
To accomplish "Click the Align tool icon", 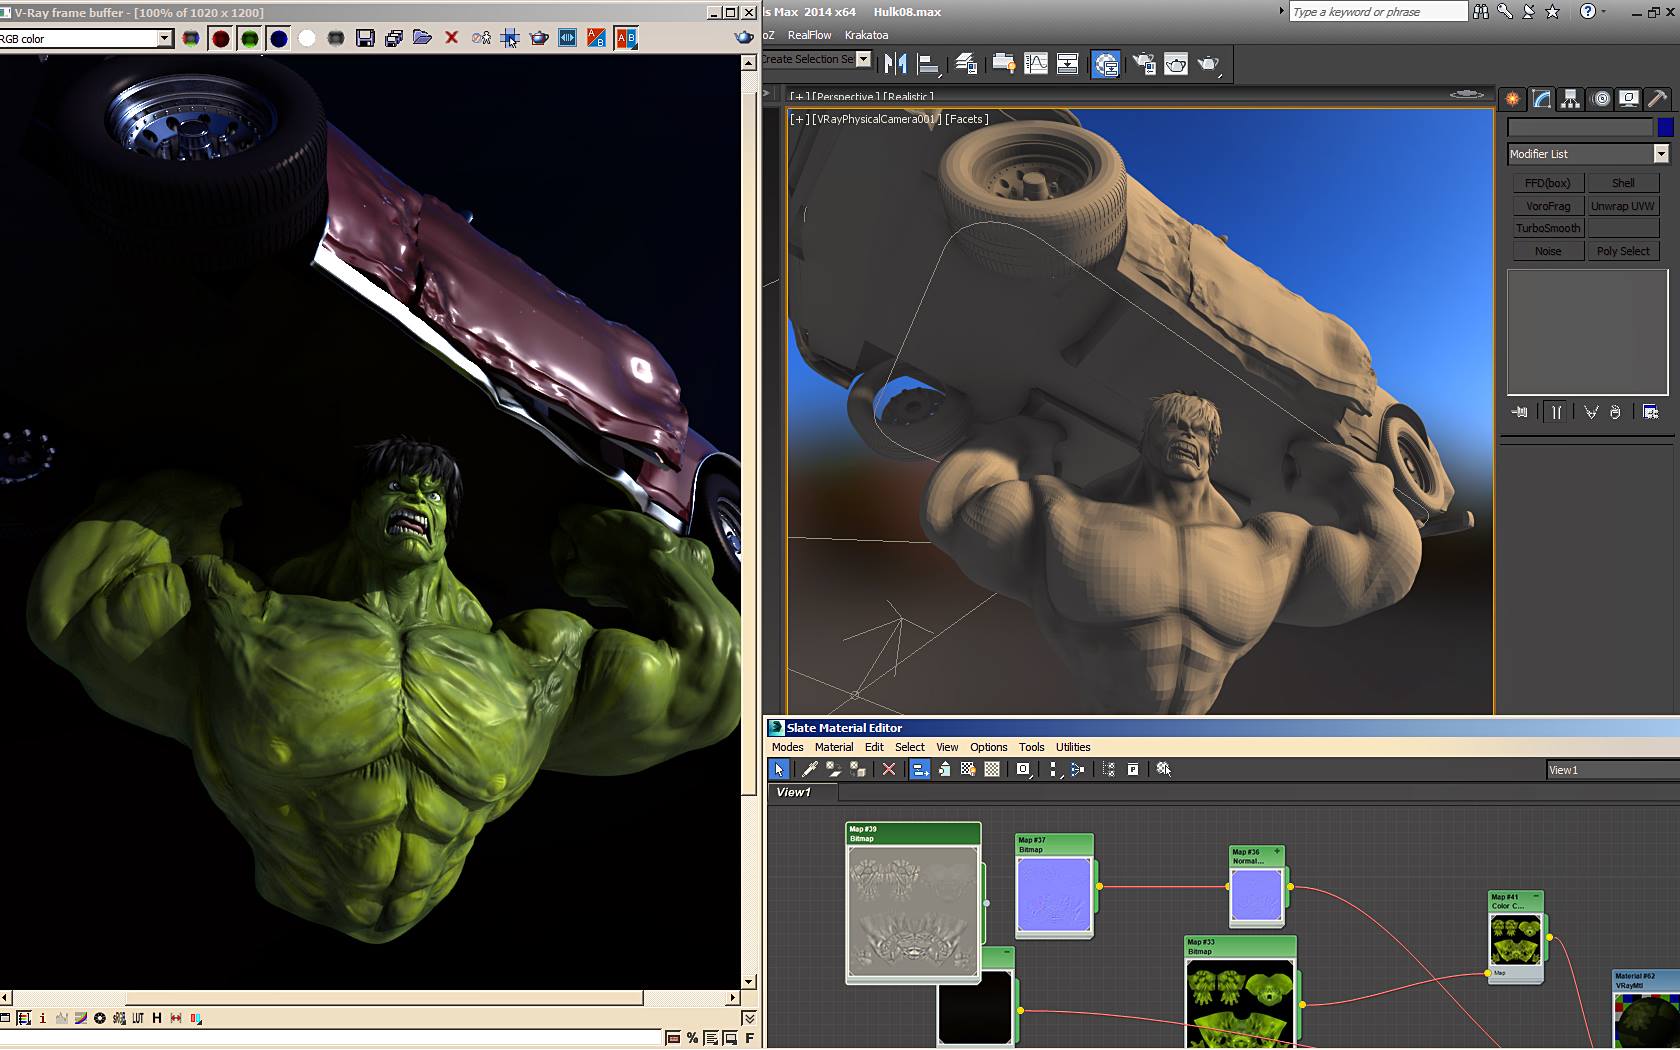I will coord(929,64).
